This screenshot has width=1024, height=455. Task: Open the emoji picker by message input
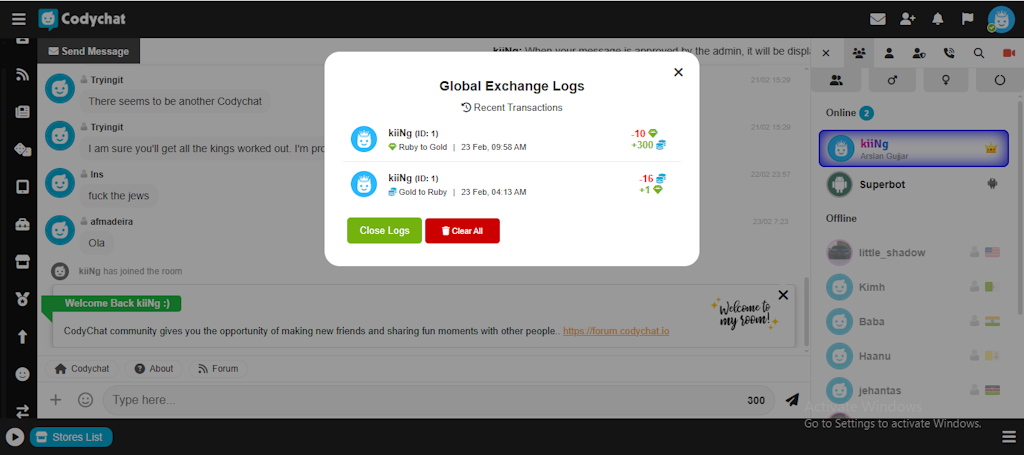(86, 400)
